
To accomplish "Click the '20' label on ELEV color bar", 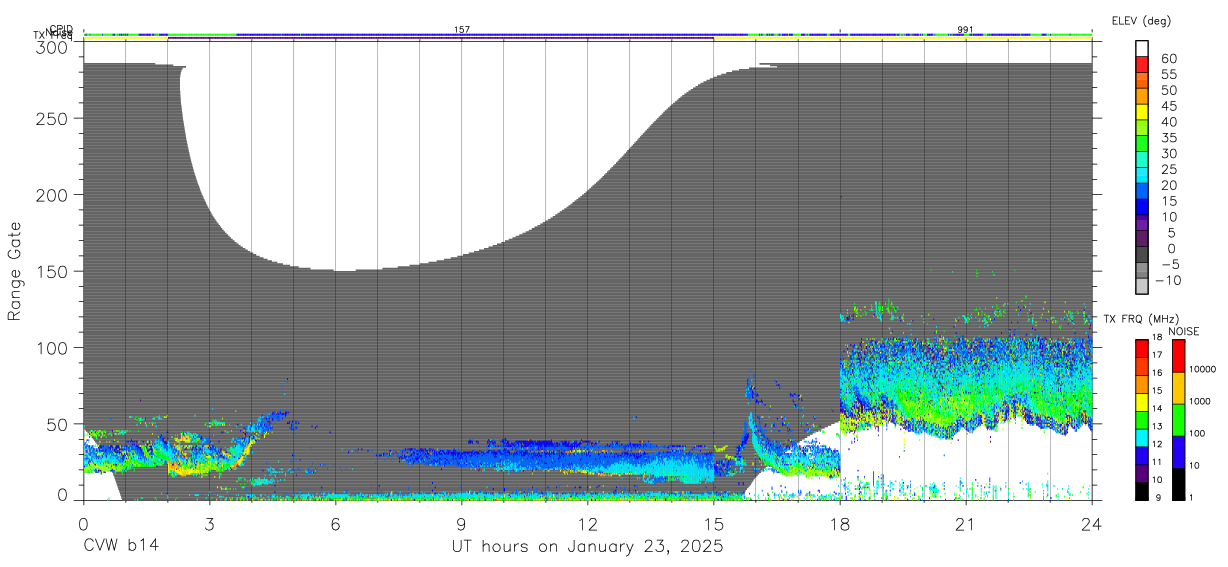I will pos(1168,185).
